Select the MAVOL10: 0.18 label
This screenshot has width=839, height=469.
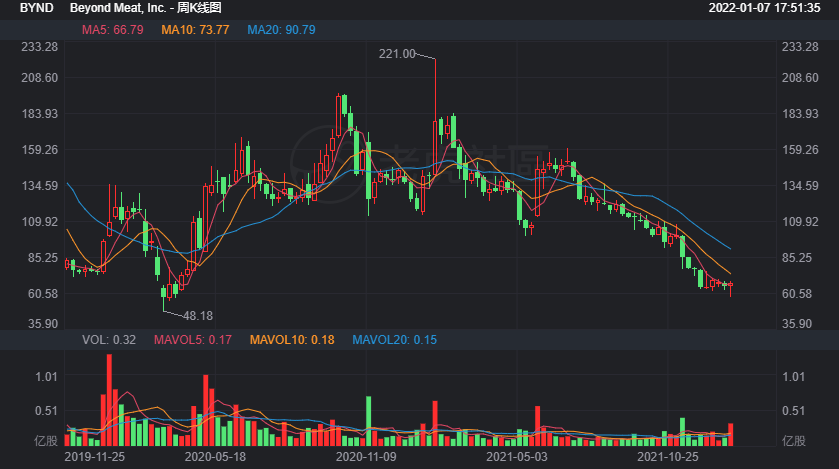(x=292, y=340)
